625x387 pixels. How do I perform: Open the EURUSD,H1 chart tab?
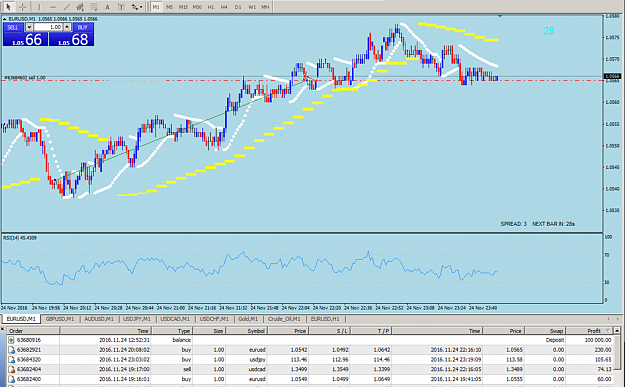[325, 319]
